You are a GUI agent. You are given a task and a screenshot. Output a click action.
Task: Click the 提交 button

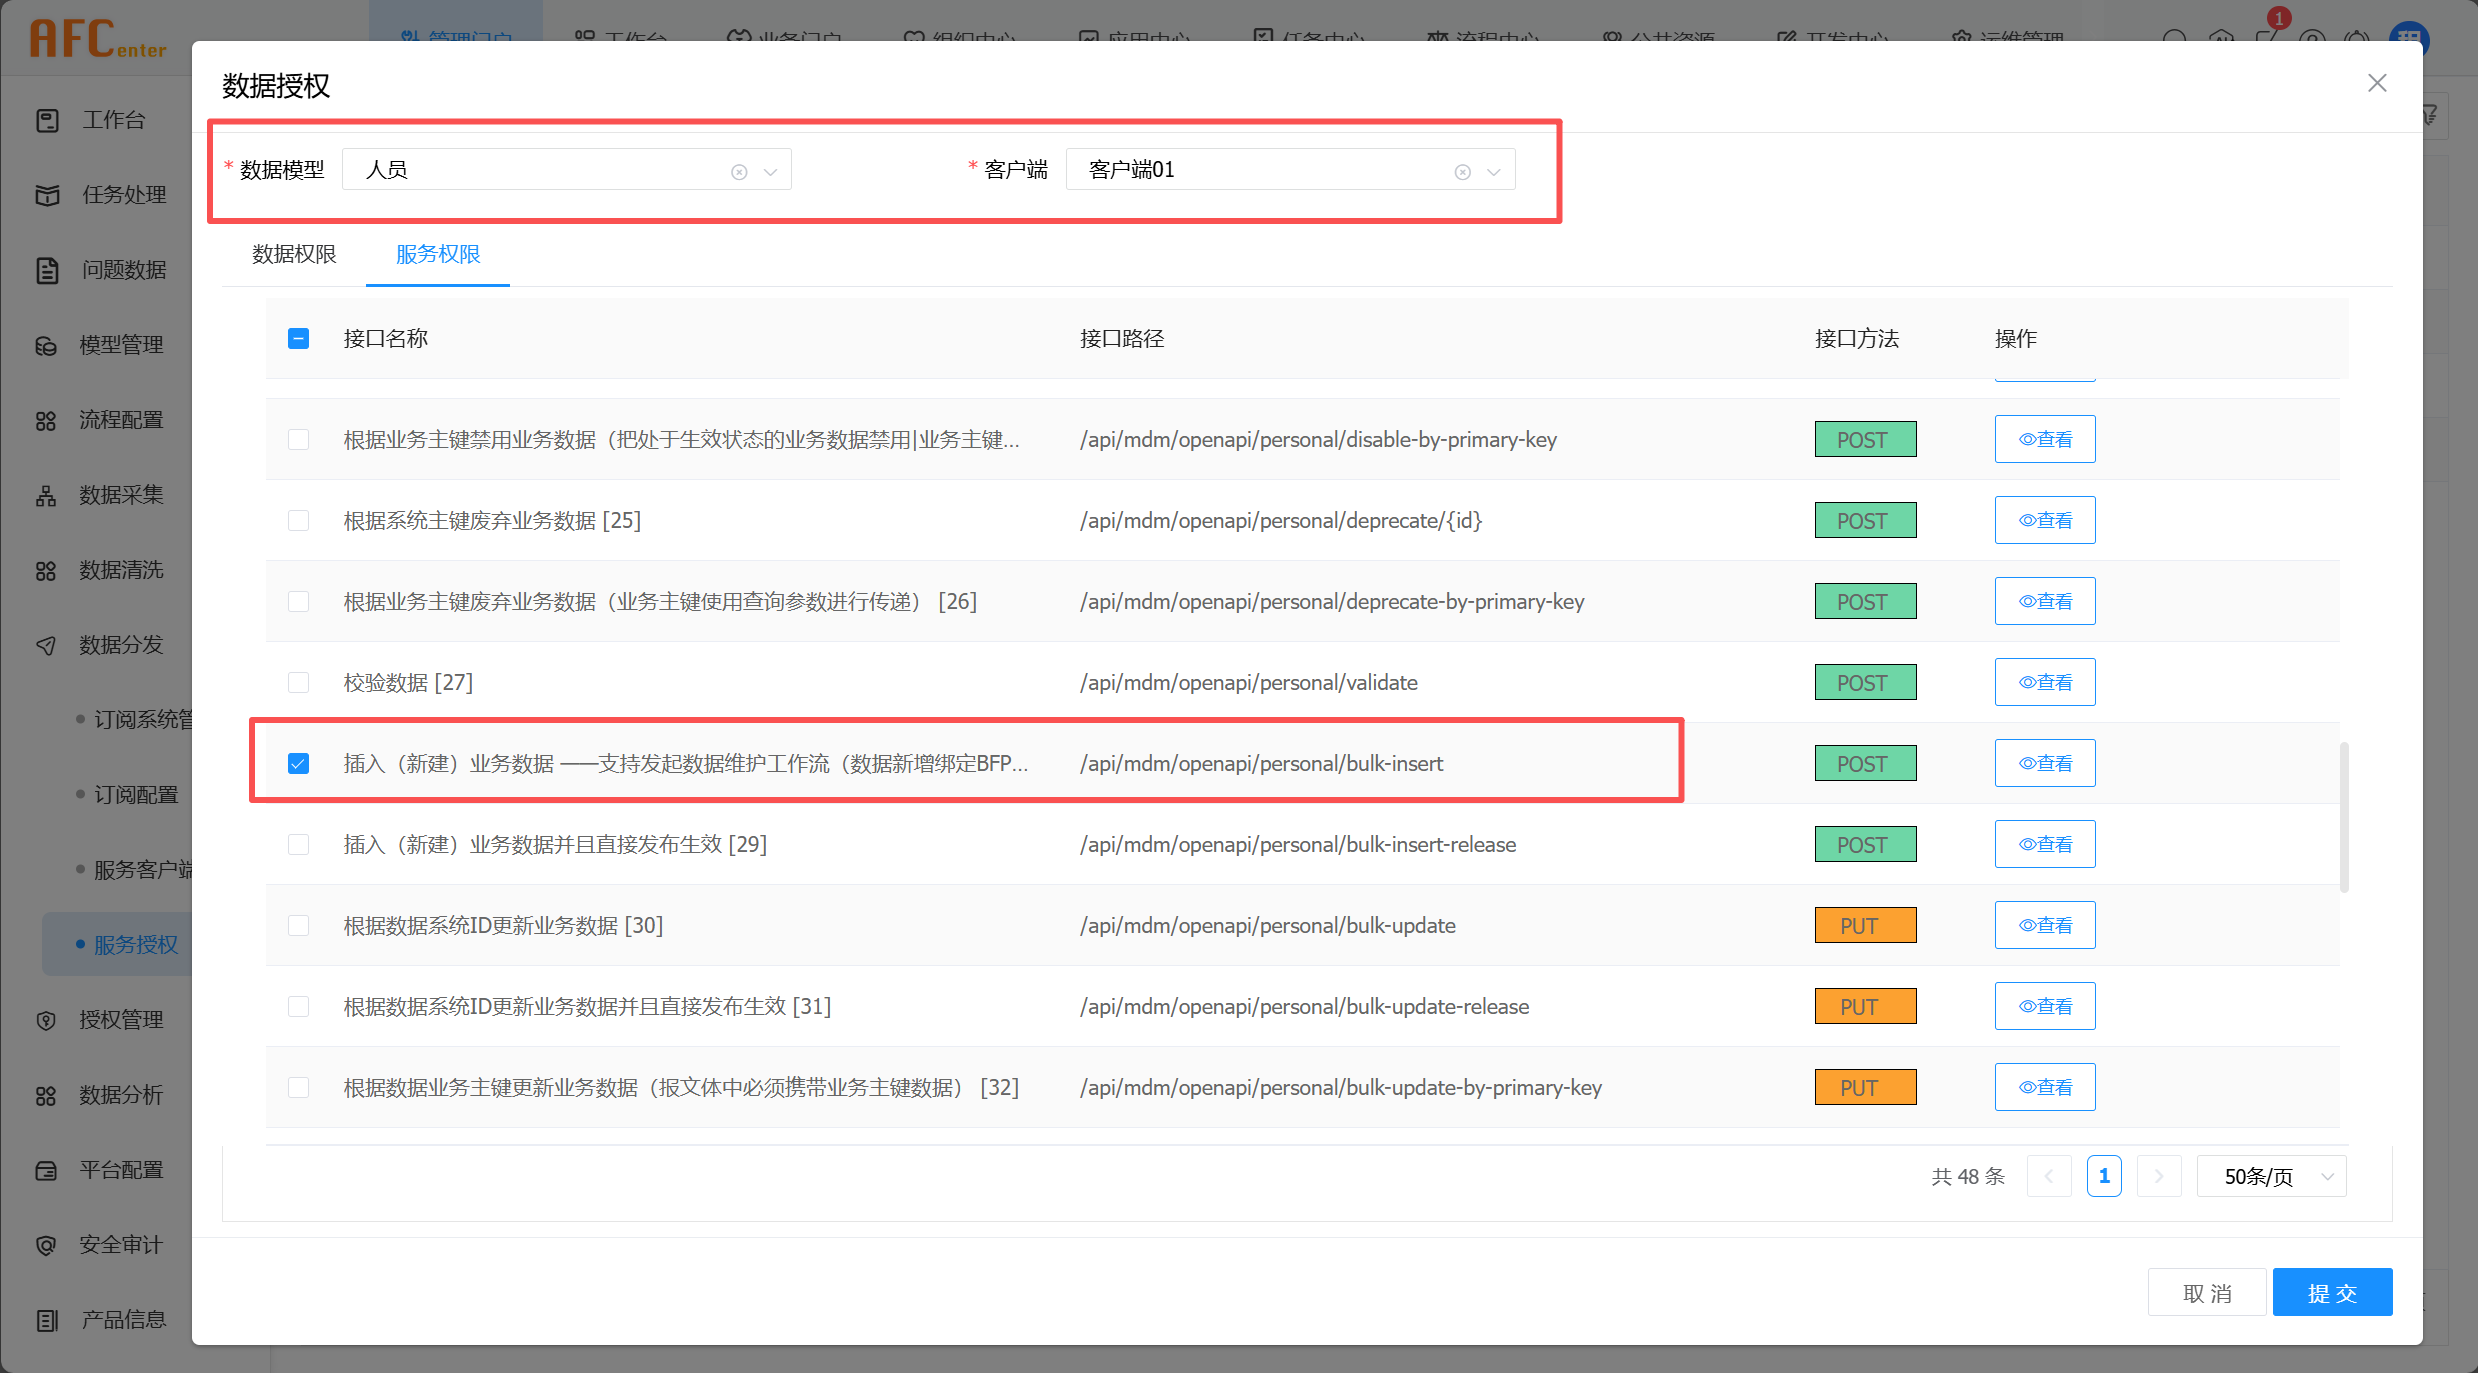point(2331,1293)
